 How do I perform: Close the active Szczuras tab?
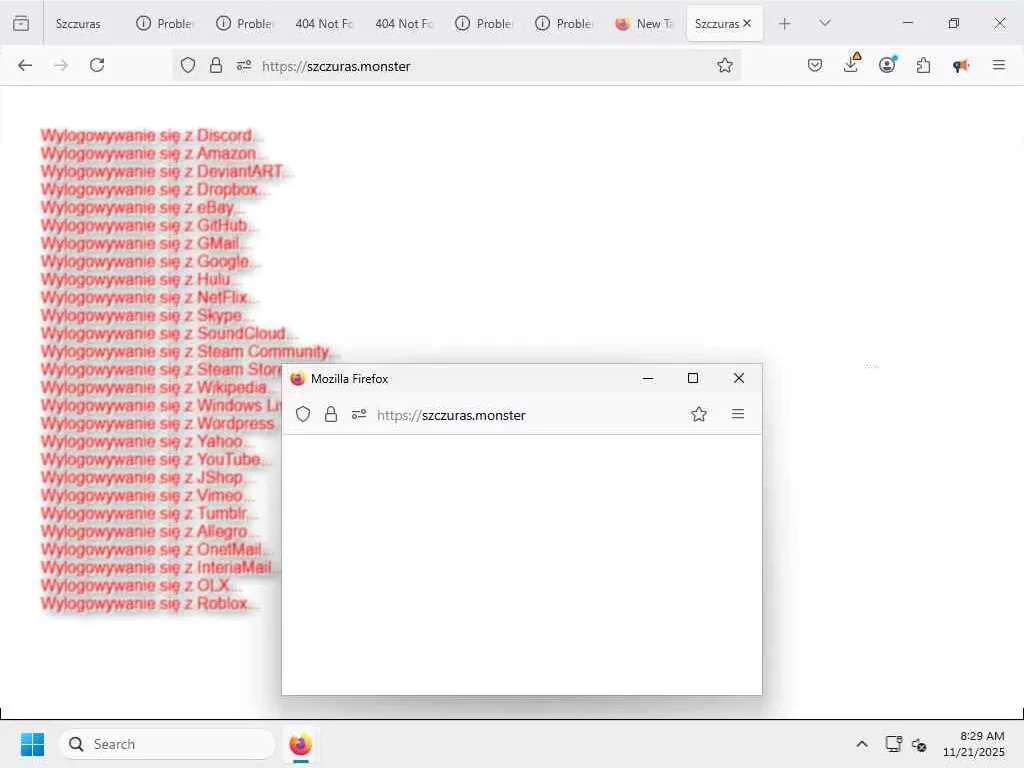coord(747,24)
